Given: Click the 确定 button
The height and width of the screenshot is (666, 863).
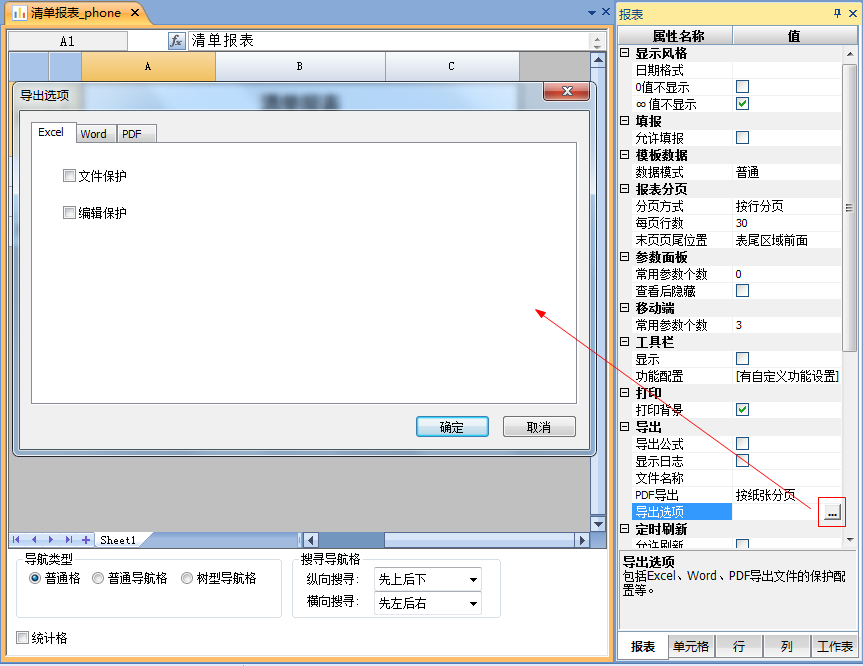Looking at the screenshot, I should (452, 427).
